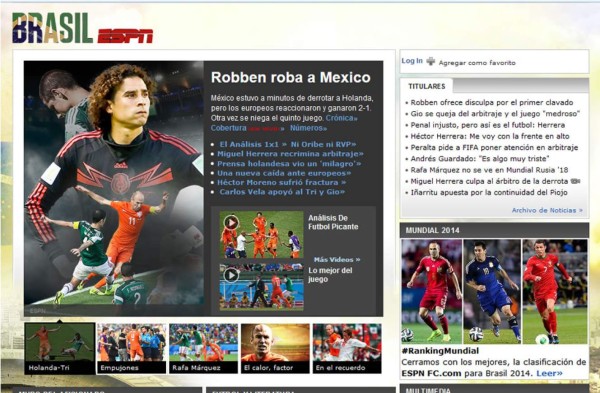Open the Crónica link
This screenshot has width=600, height=393.
[x=341, y=118]
